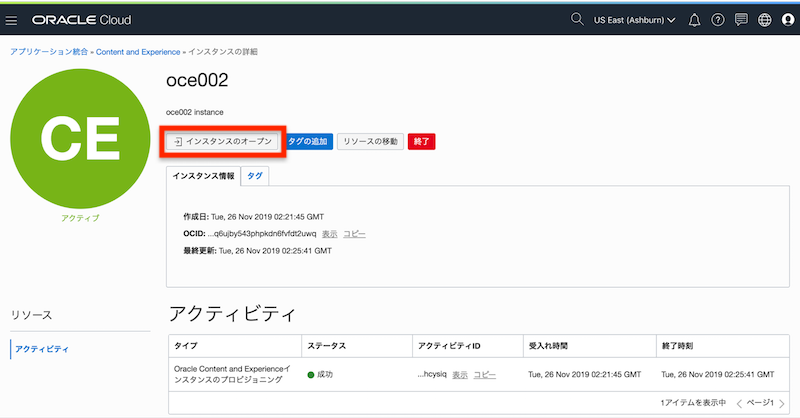Copy the OCID using コピー link
Image resolution: width=800 pixels, height=418 pixels.
tap(354, 234)
